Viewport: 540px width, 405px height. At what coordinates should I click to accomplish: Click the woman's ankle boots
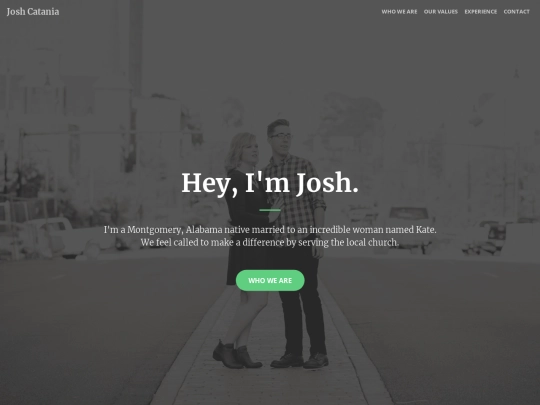(237, 355)
